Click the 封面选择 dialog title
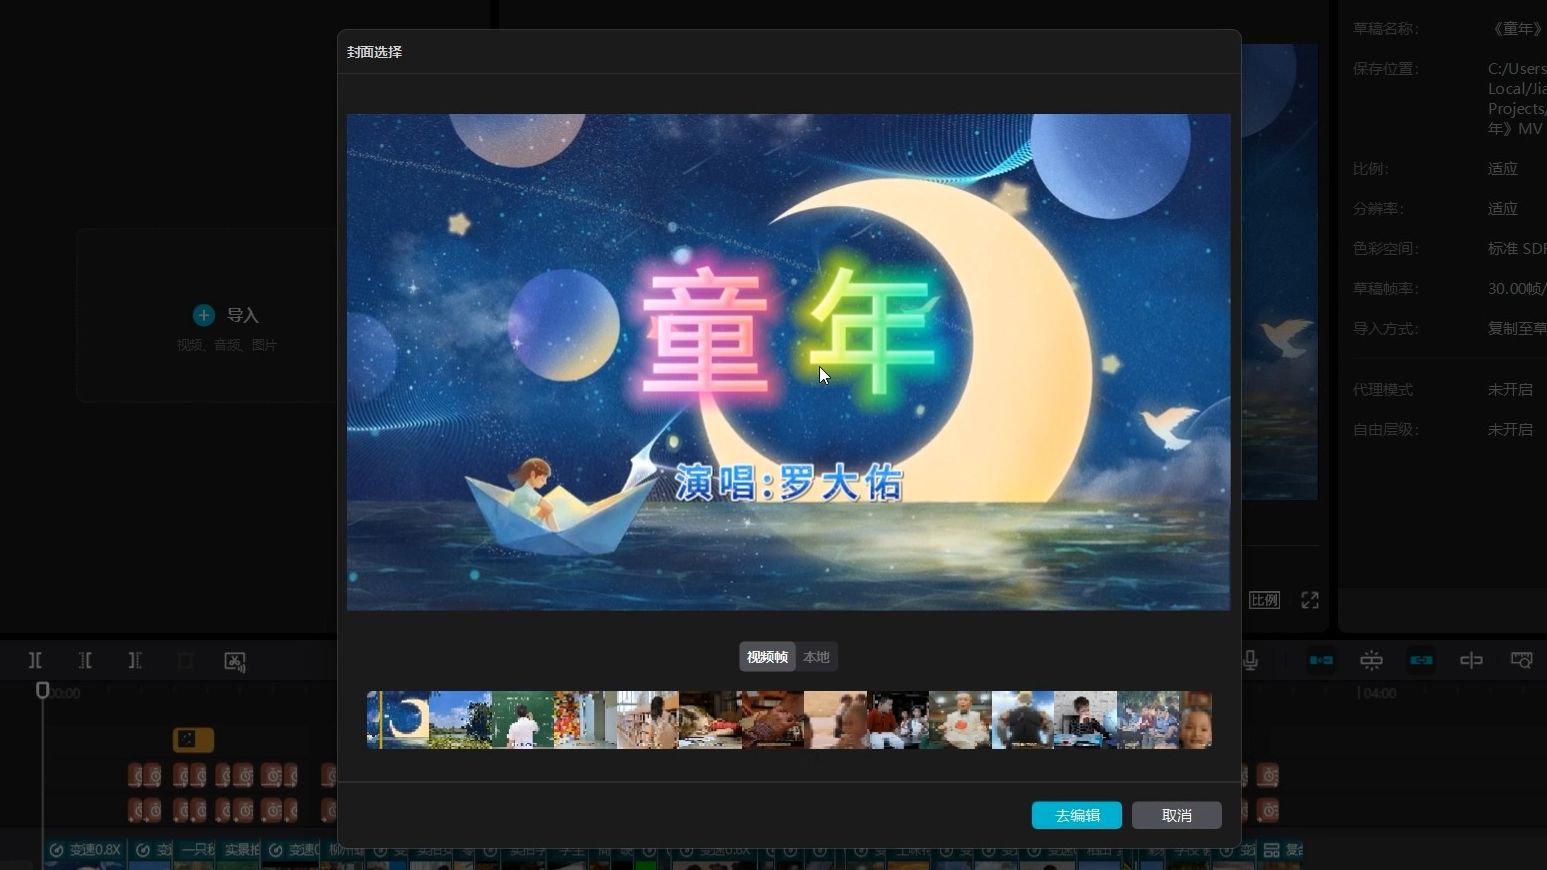 click(x=374, y=52)
